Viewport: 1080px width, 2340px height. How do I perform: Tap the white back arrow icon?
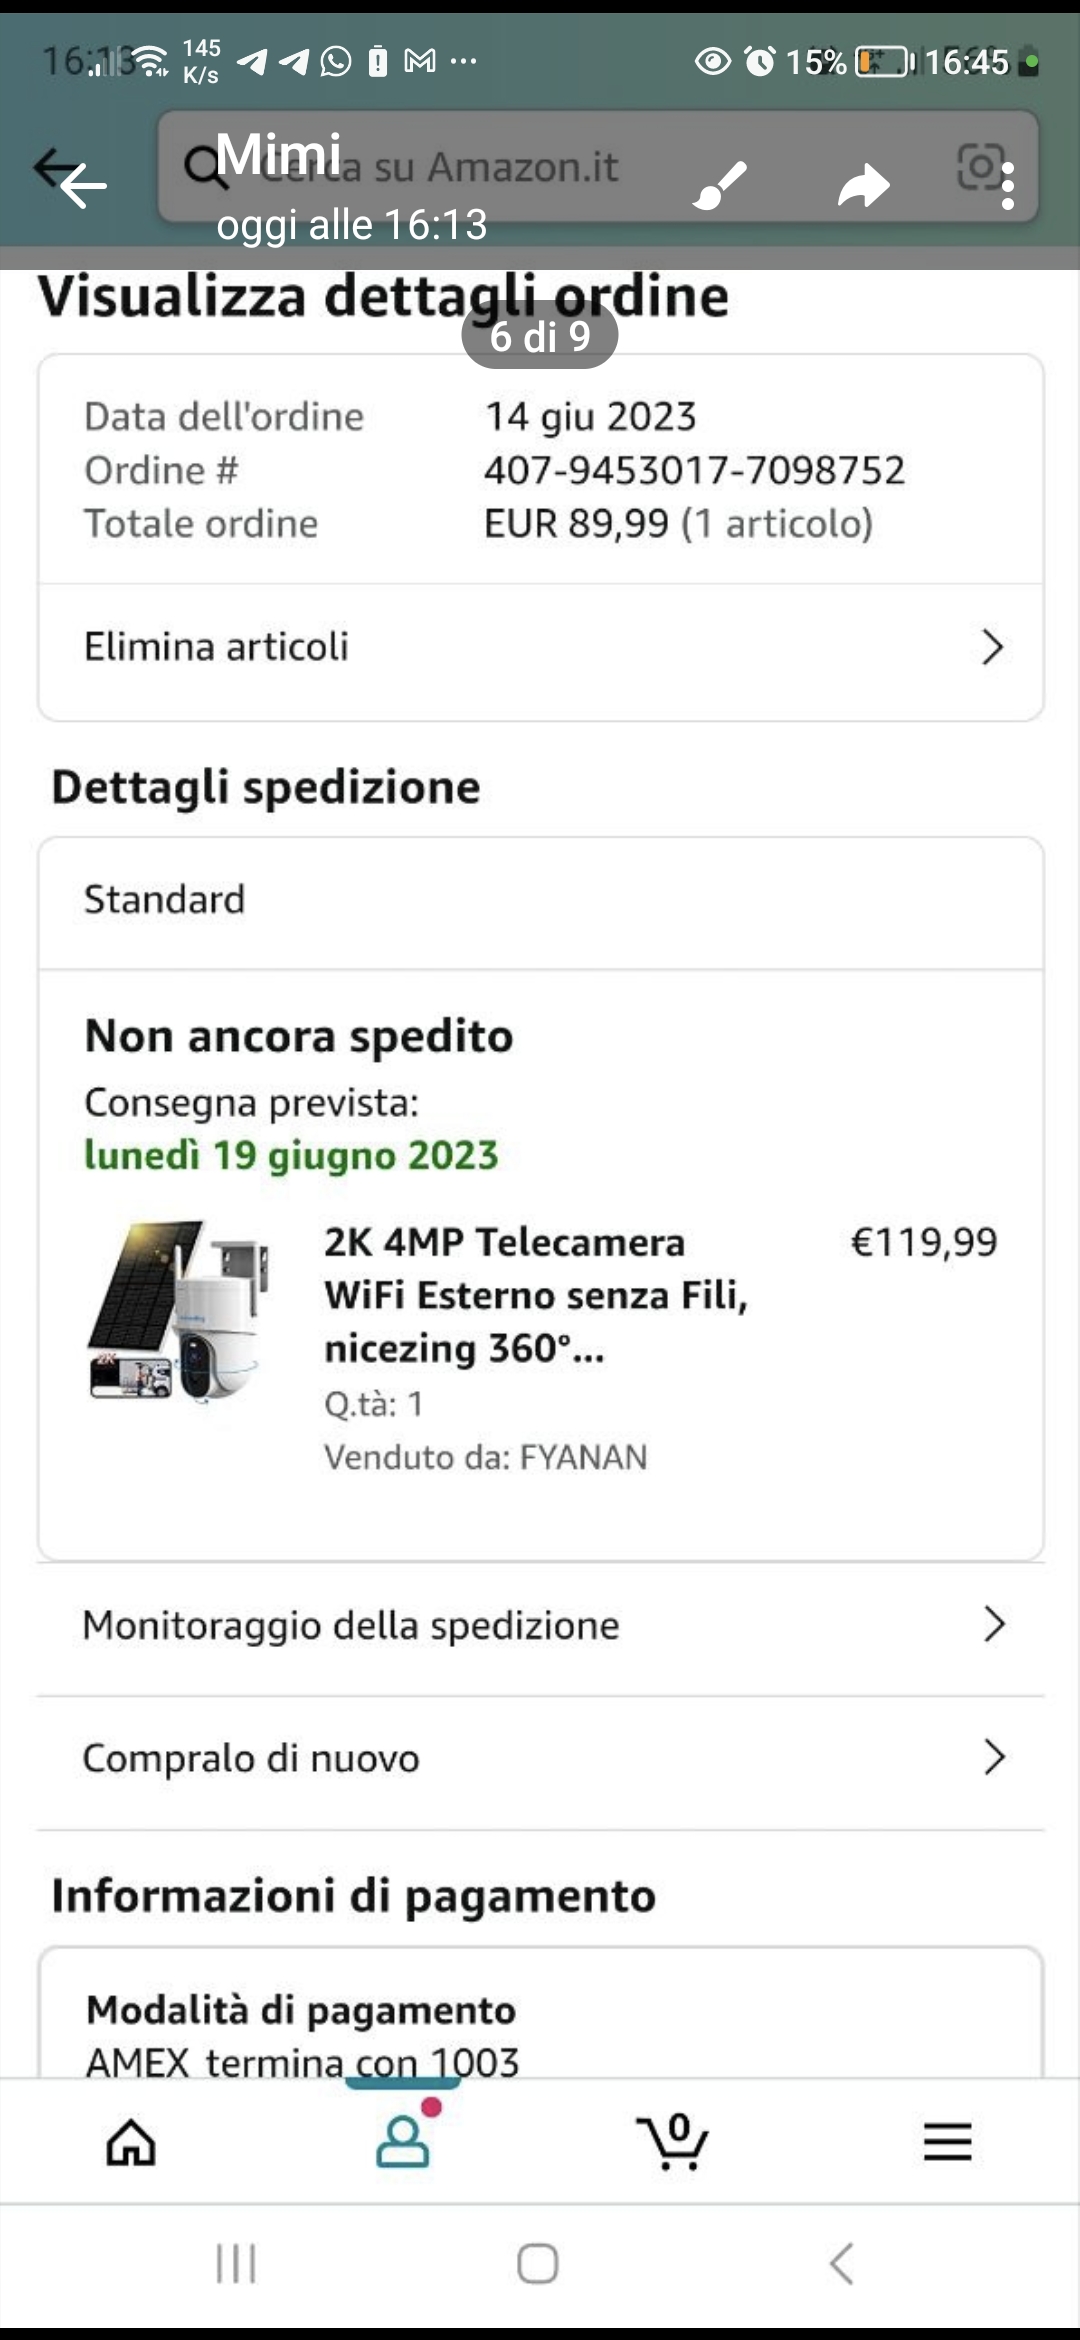point(82,184)
